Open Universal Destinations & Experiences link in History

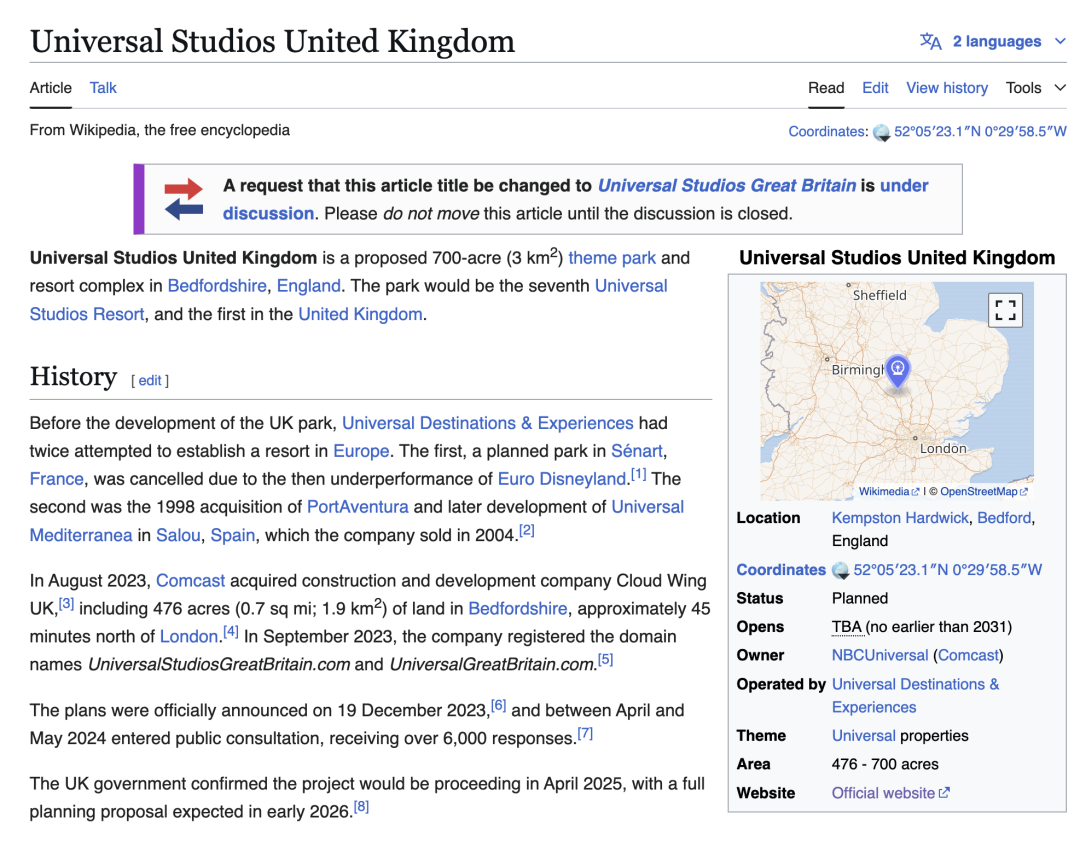(488, 423)
